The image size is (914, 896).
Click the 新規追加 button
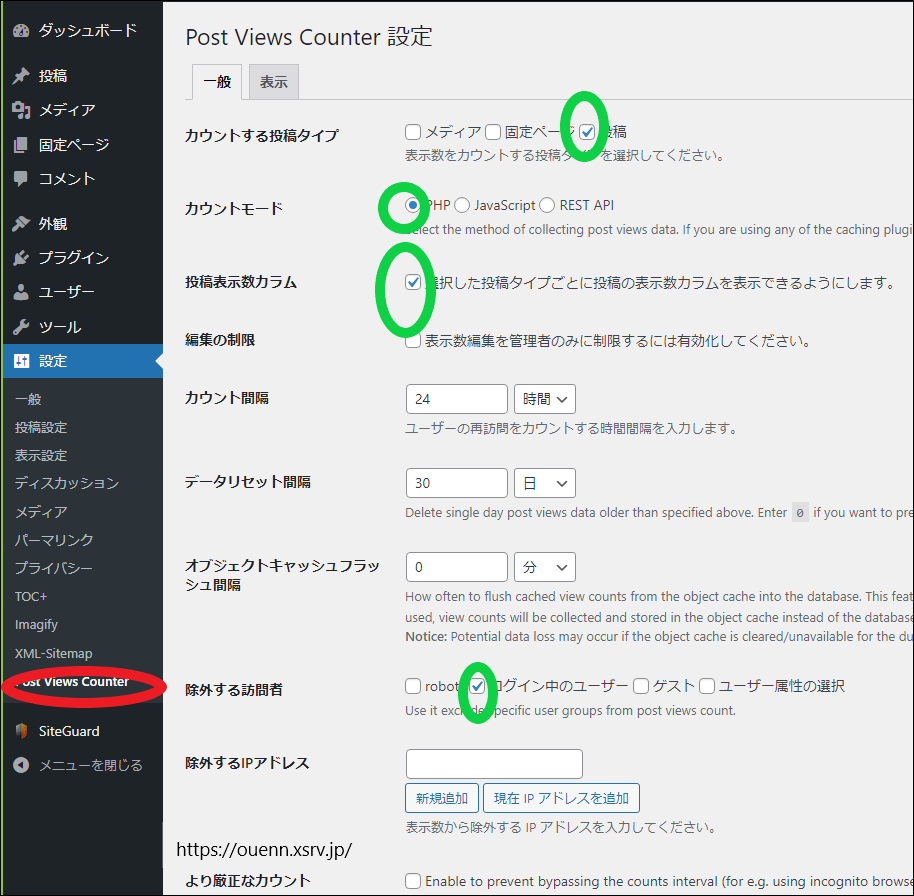442,798
